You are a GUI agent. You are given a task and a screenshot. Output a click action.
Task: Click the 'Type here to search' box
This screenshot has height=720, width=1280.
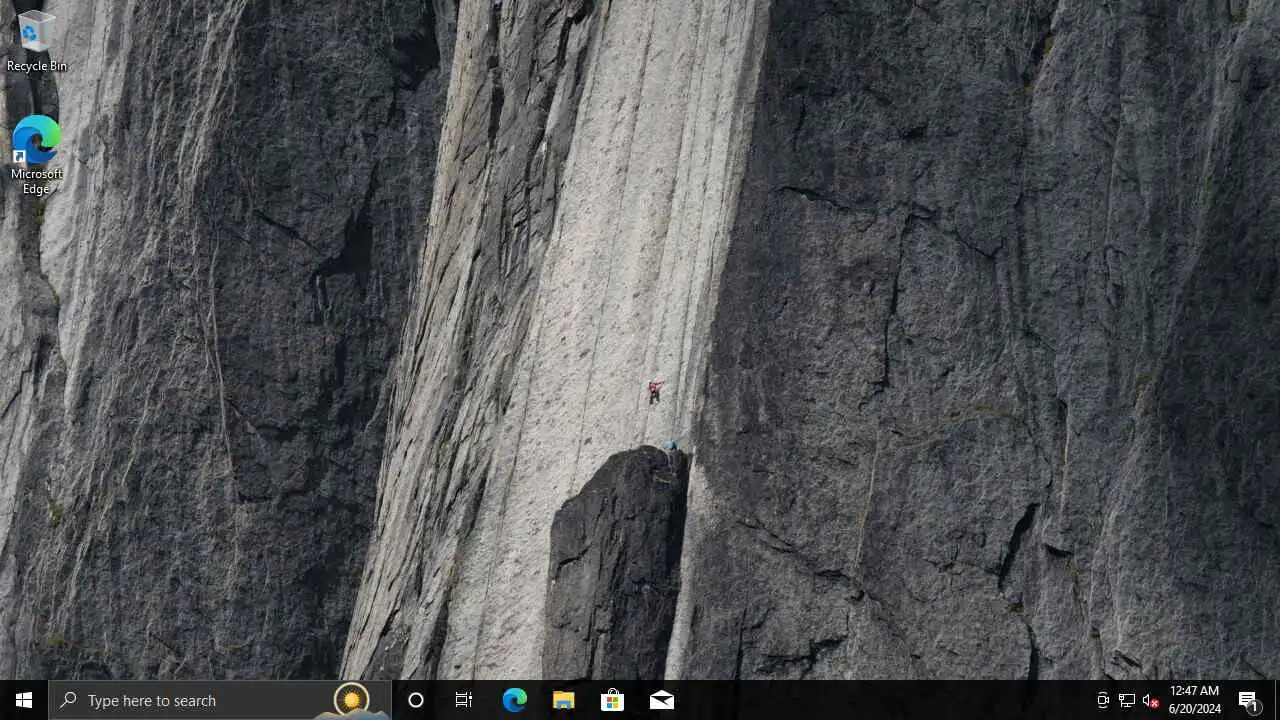coord(220,700)
